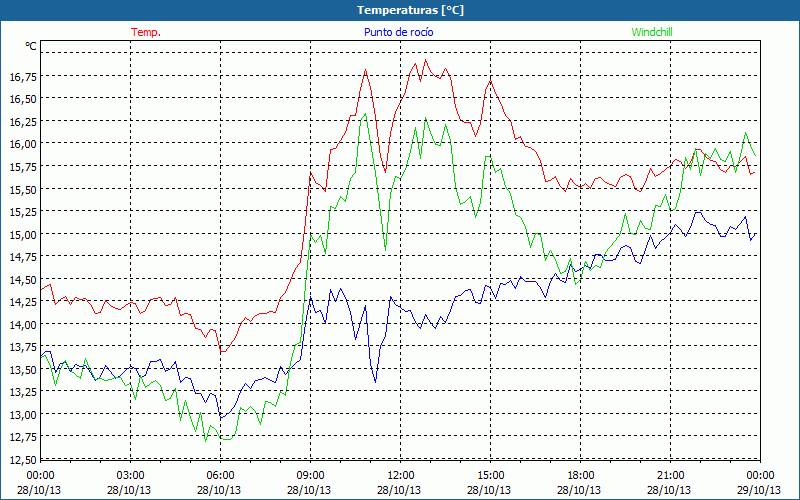Screen dimensions: 800x500
Task: Click the 15,50 y-axis value
Action: (23, 190)
